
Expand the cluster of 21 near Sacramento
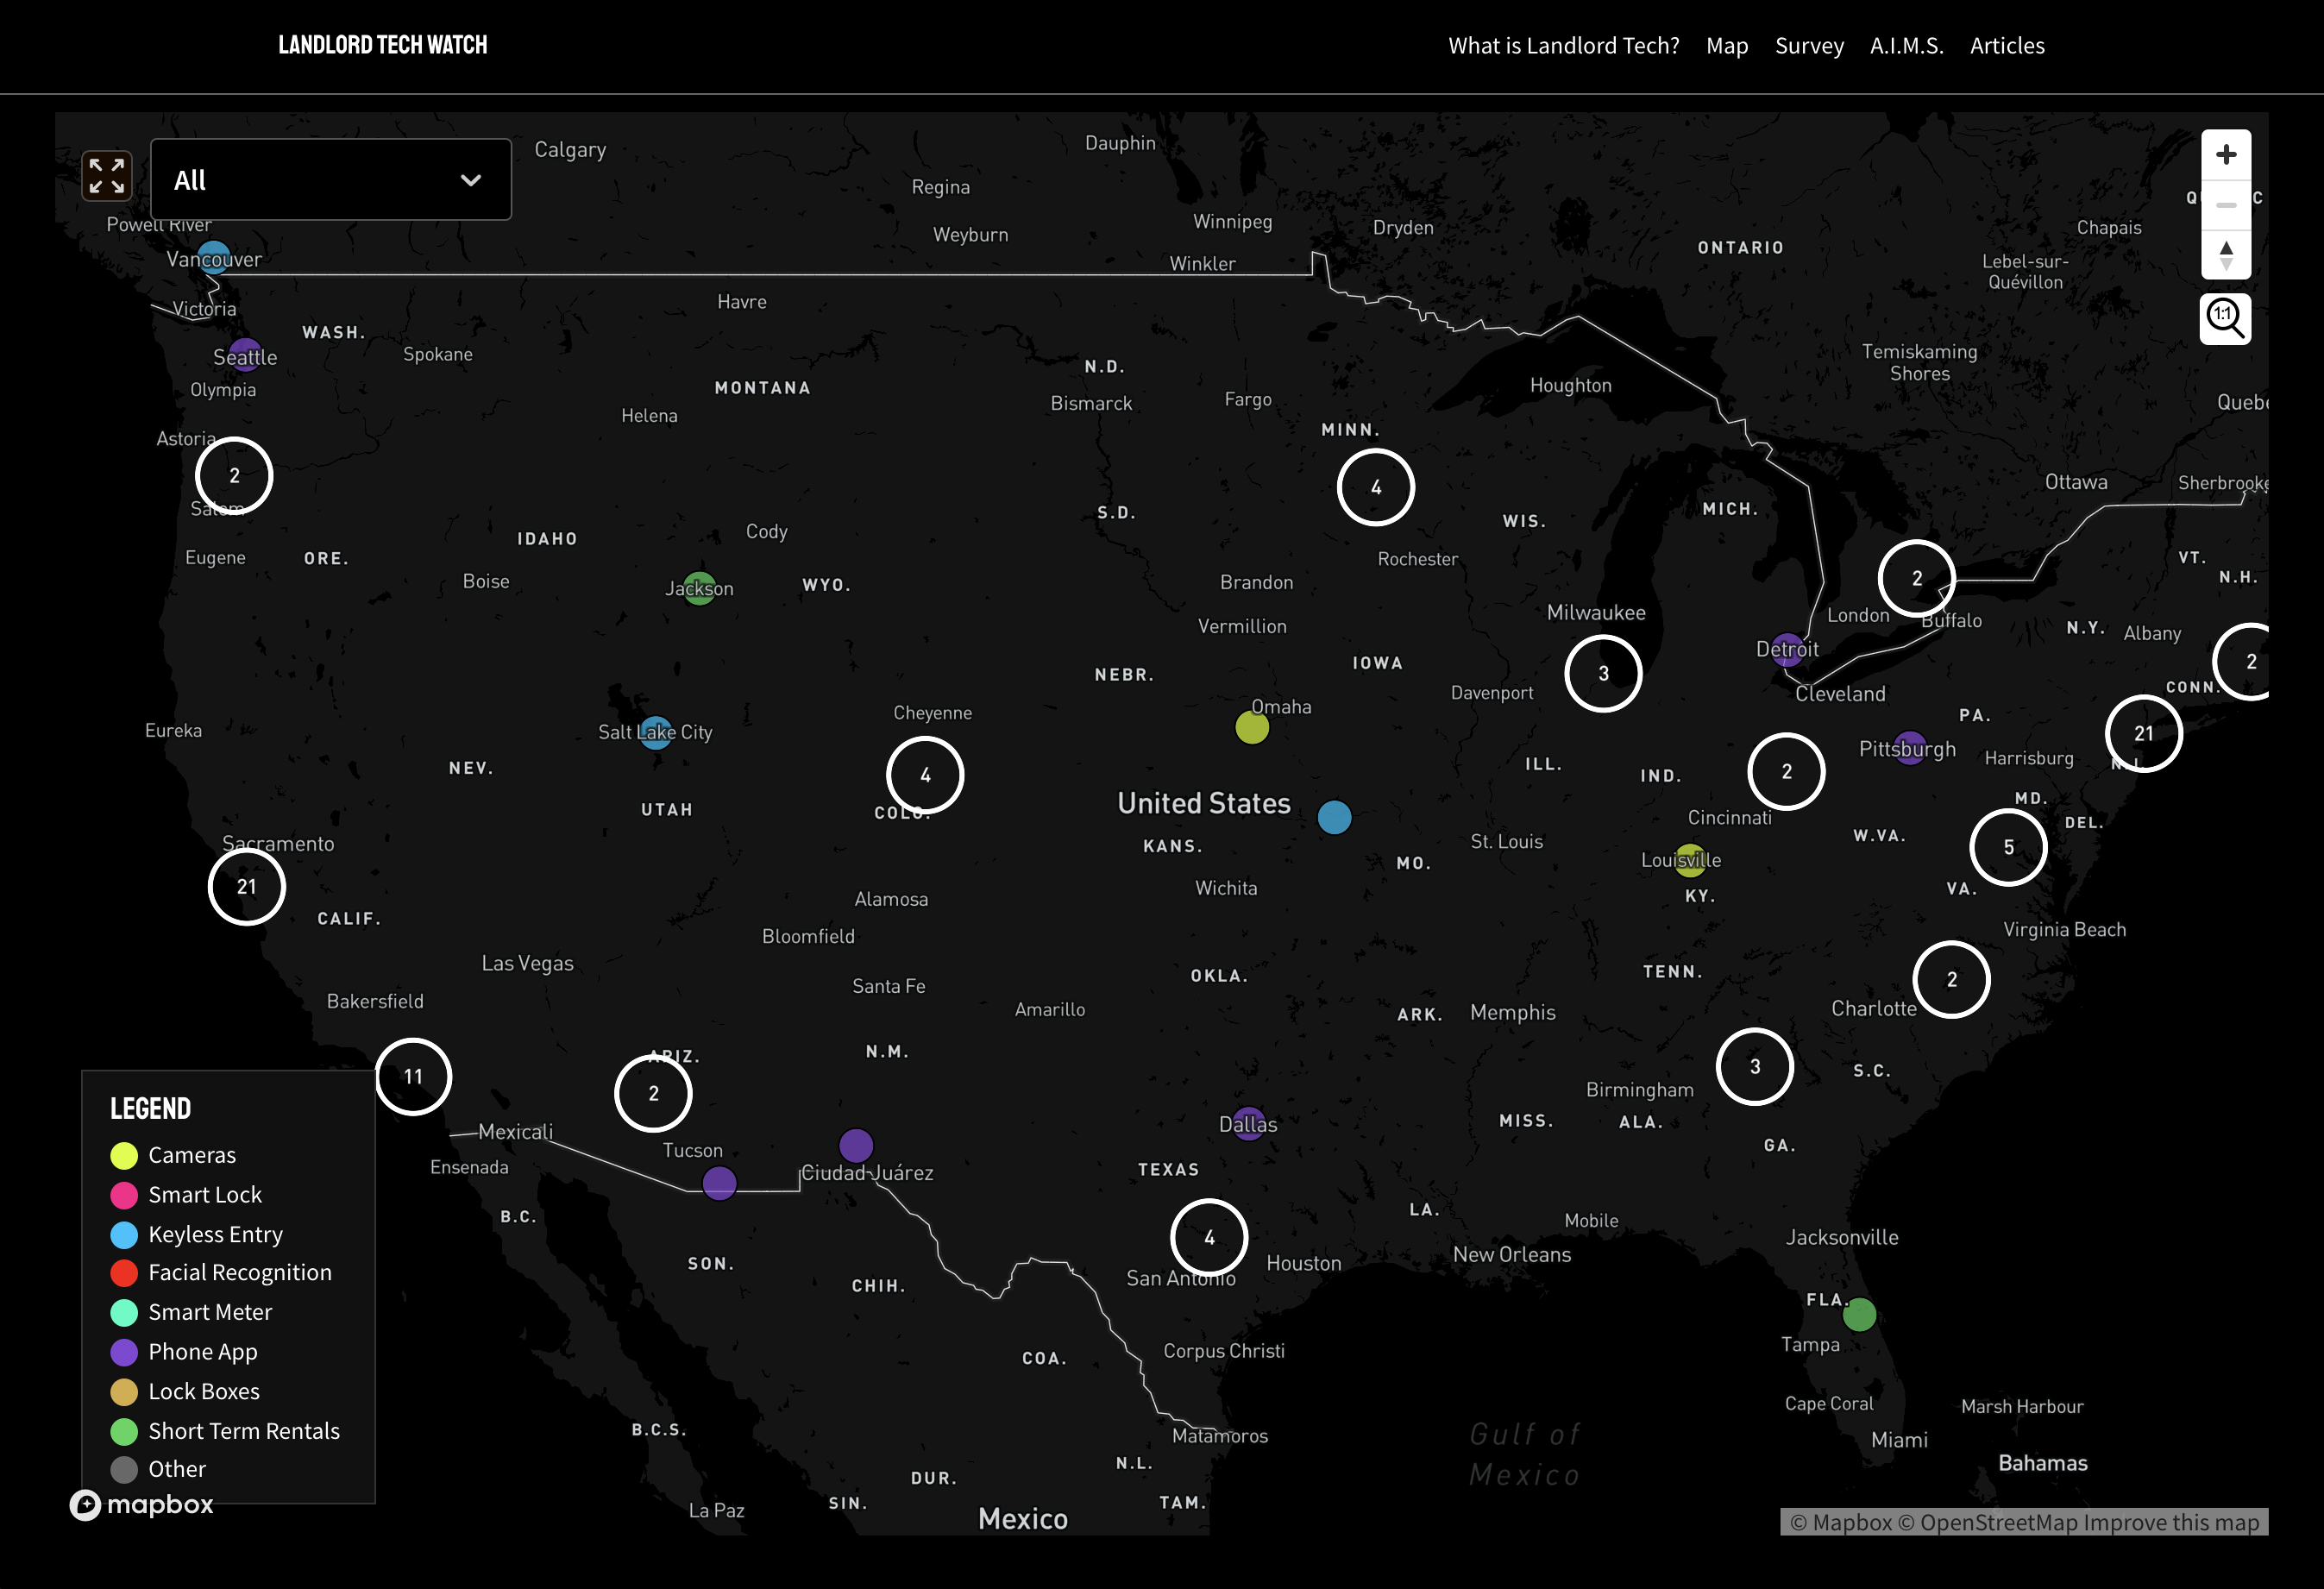tap(246, 887)
